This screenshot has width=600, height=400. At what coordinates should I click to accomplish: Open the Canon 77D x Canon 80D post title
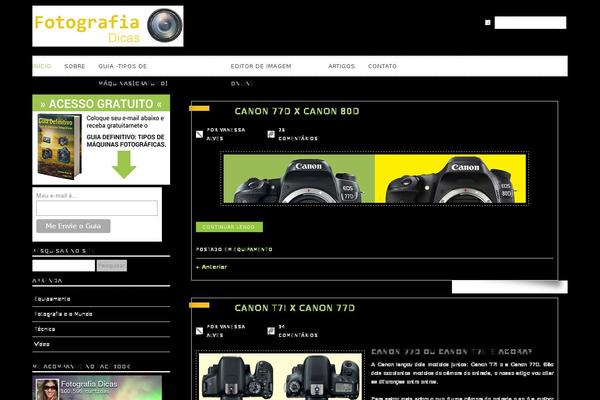[x=297, y=111]
